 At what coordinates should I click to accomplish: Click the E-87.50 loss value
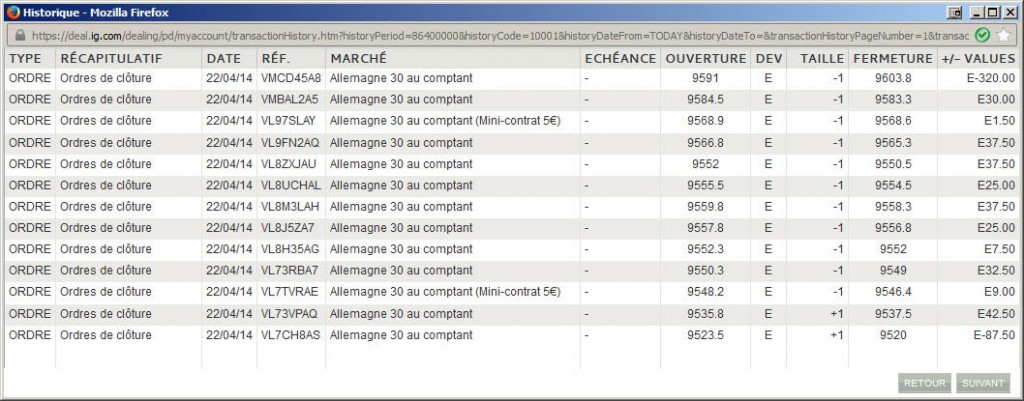tap(994, 335)
